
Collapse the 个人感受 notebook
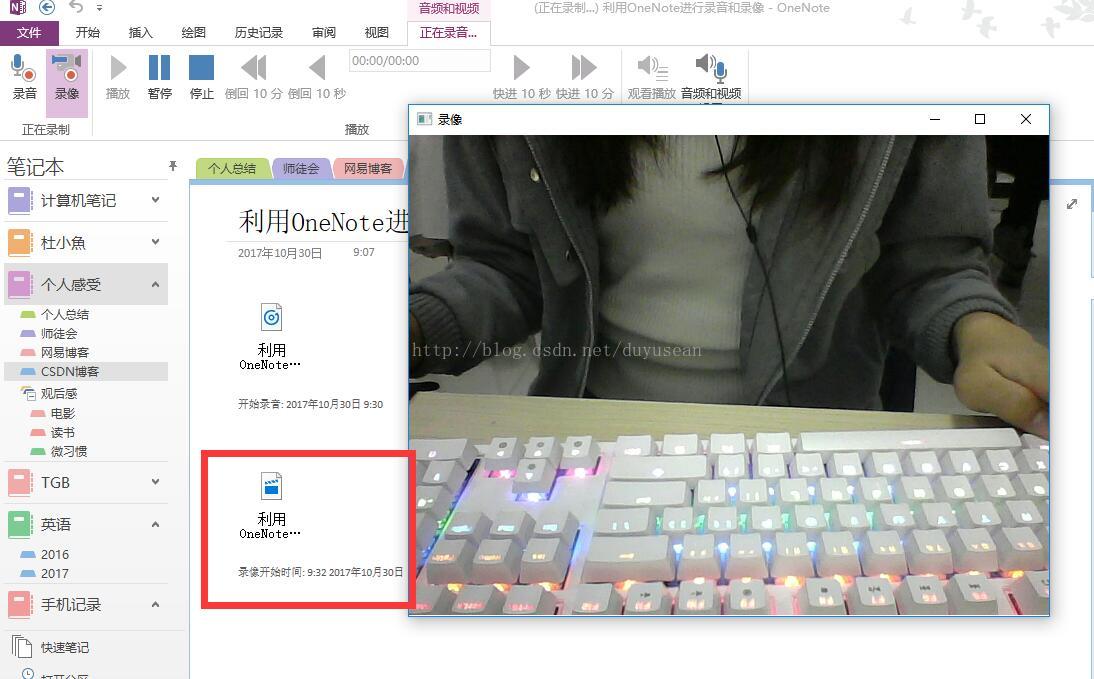click(x=155, y=284)
